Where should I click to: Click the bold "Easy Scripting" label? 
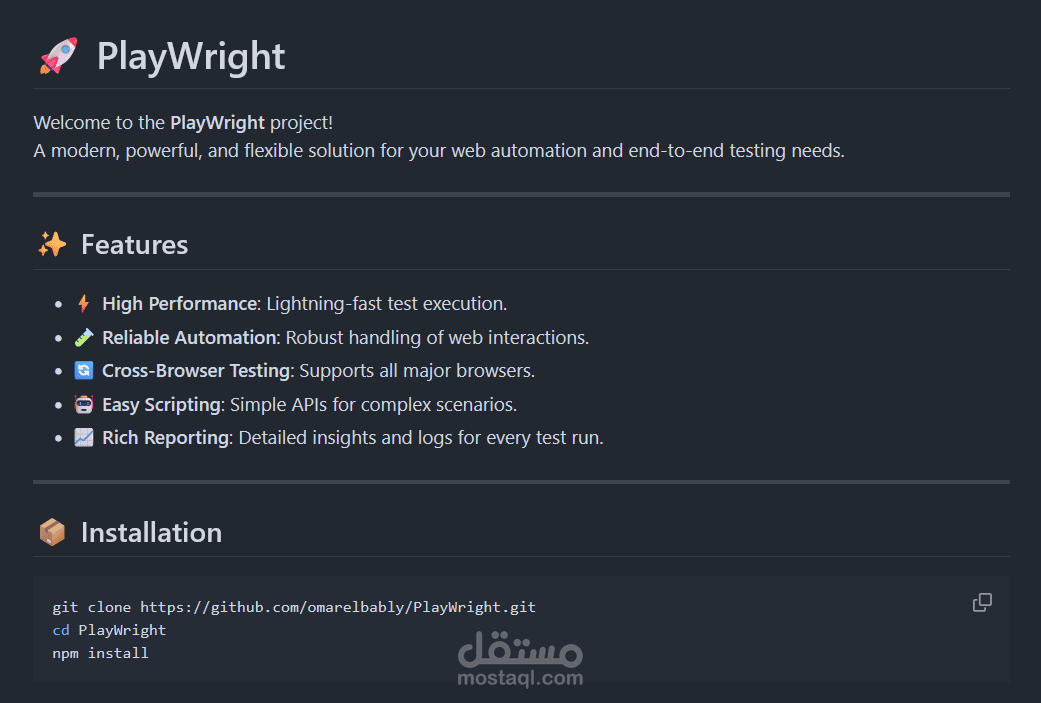[x=161, y=404]
